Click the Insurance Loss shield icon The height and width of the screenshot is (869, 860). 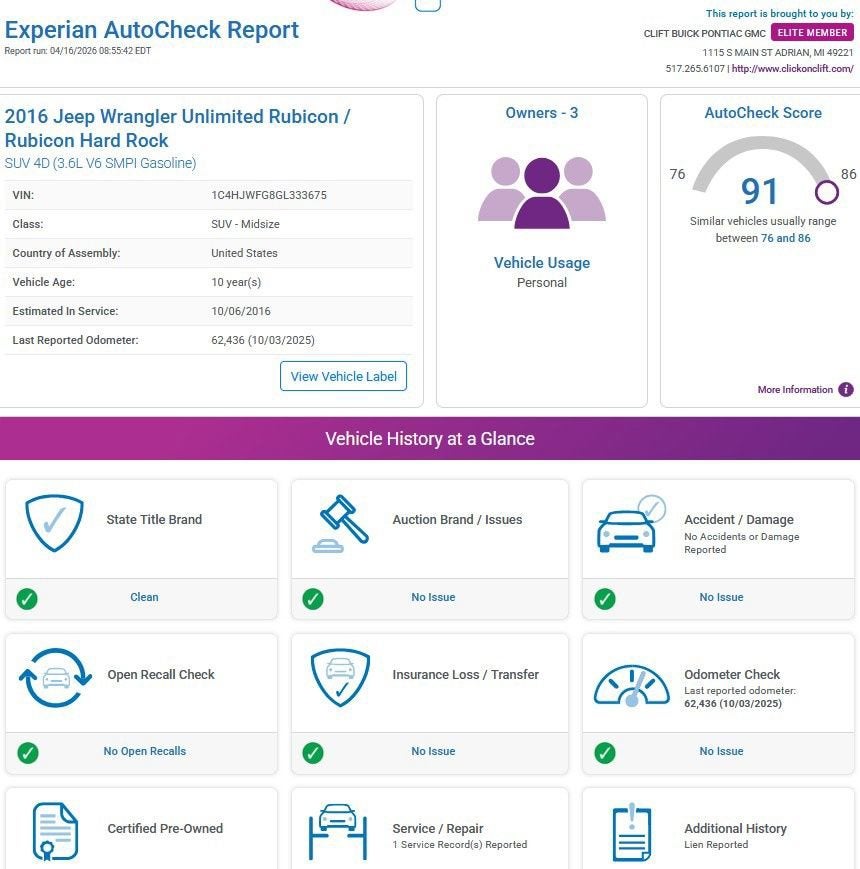(340, 678)
